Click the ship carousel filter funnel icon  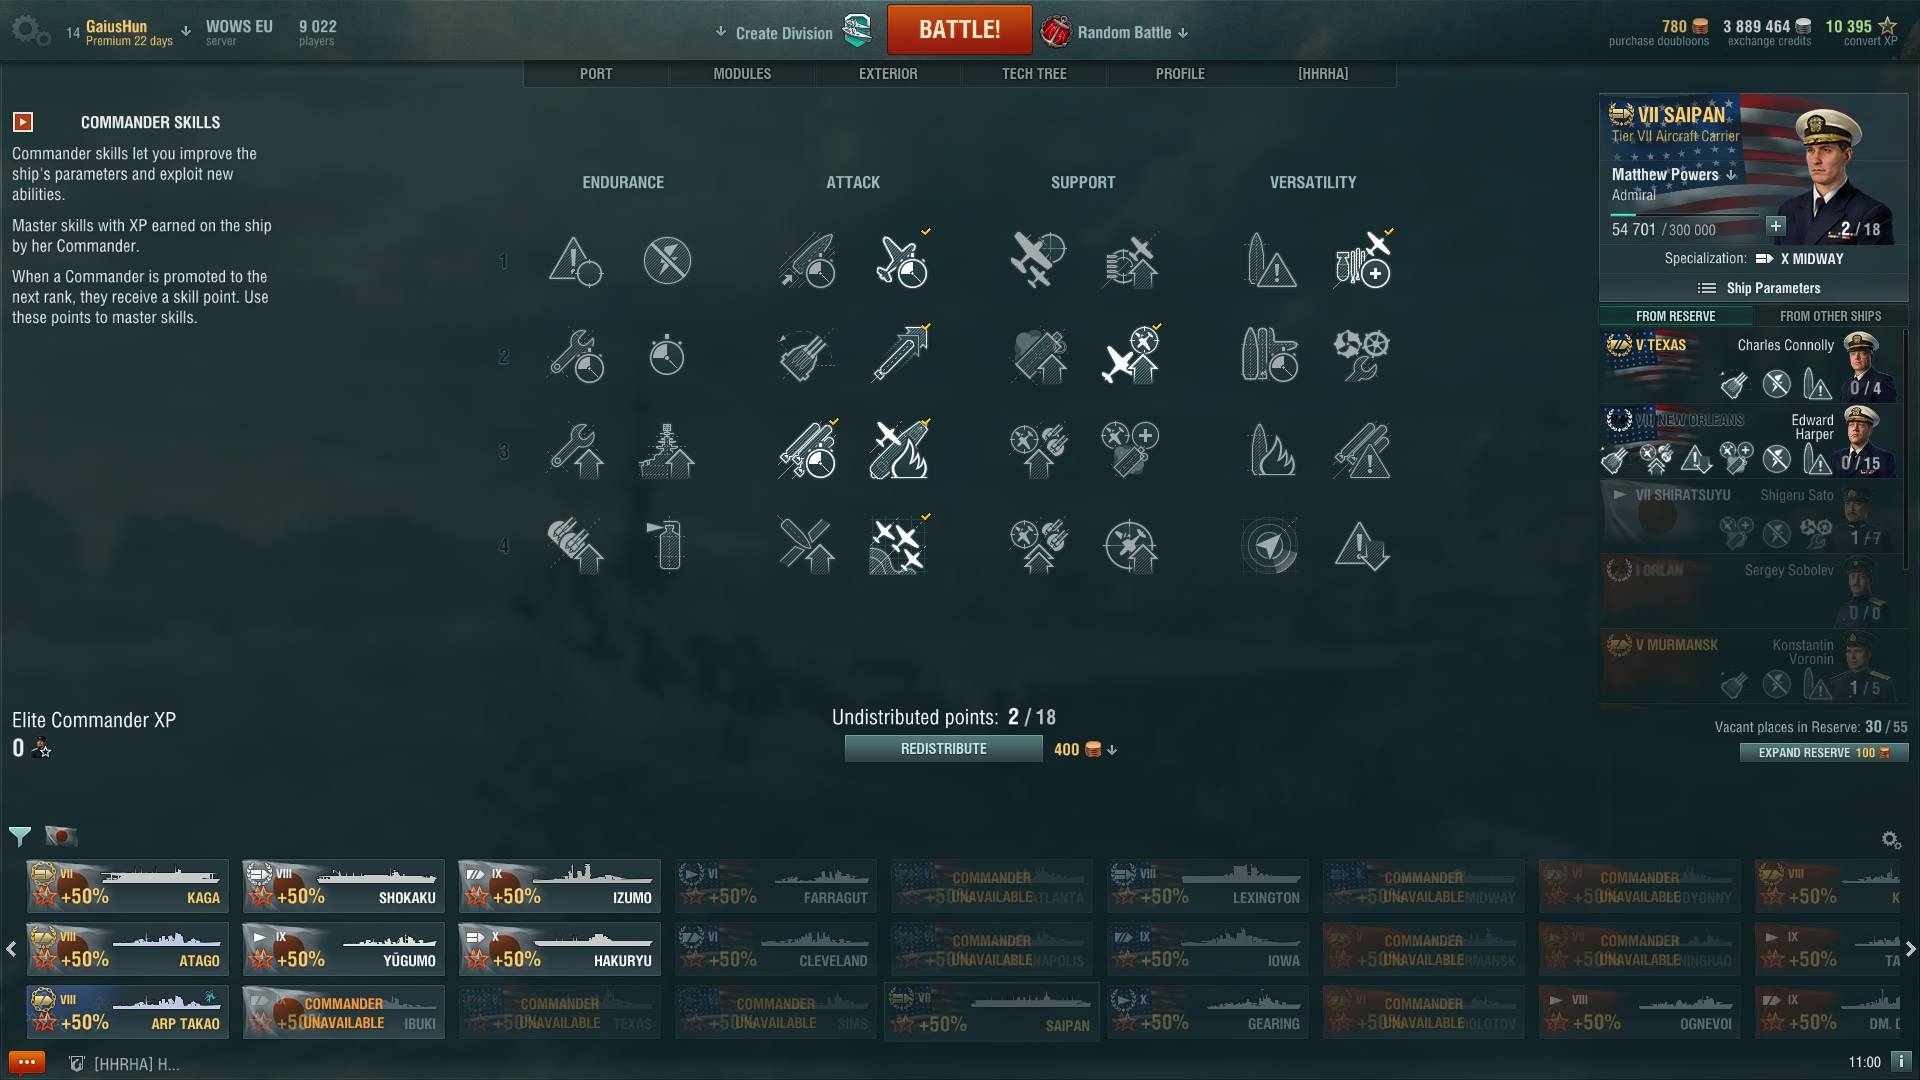(x=20, y=836)
